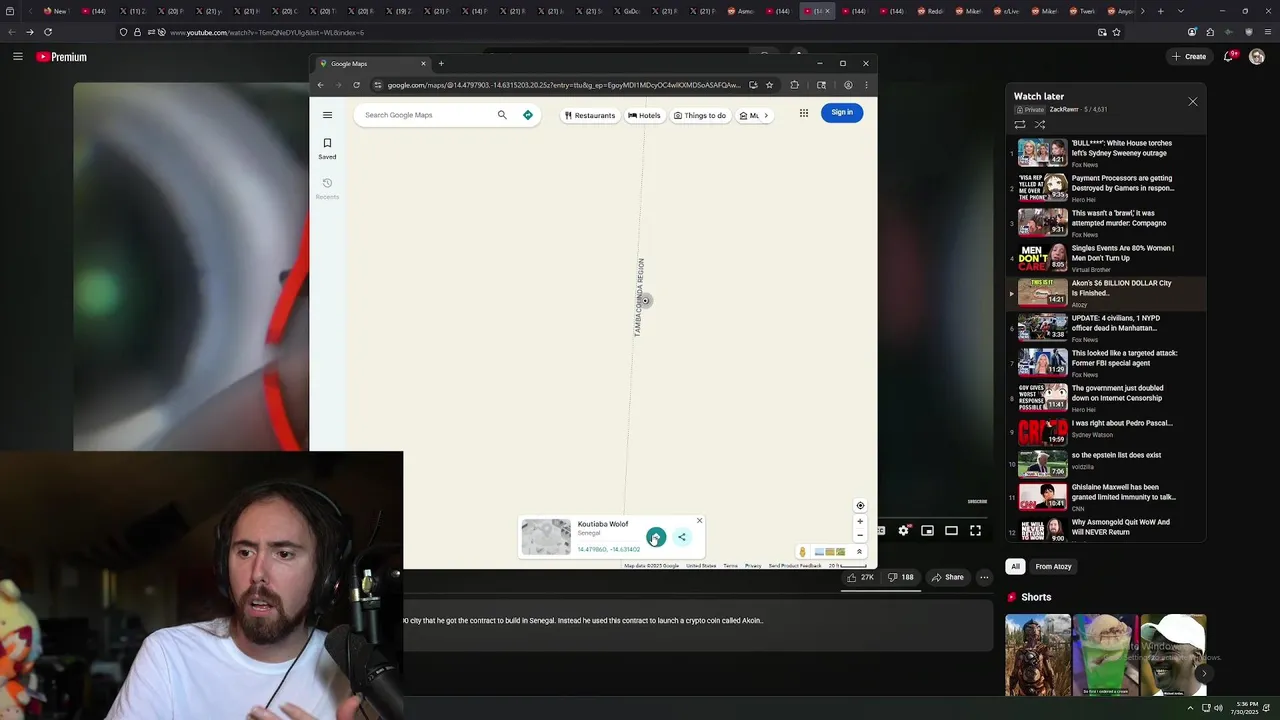Play 'Why Asmongold Quit WoW' video
Viewport: 1280px width, 720px height.
tap(1107, 528)
